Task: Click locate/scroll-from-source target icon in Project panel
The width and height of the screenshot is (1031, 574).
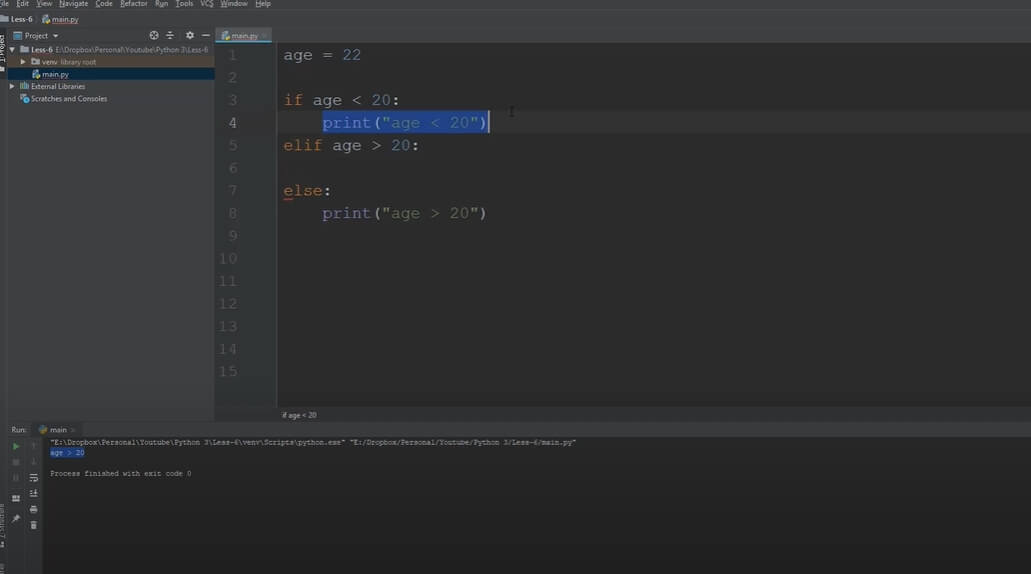Action: [154, 36]
